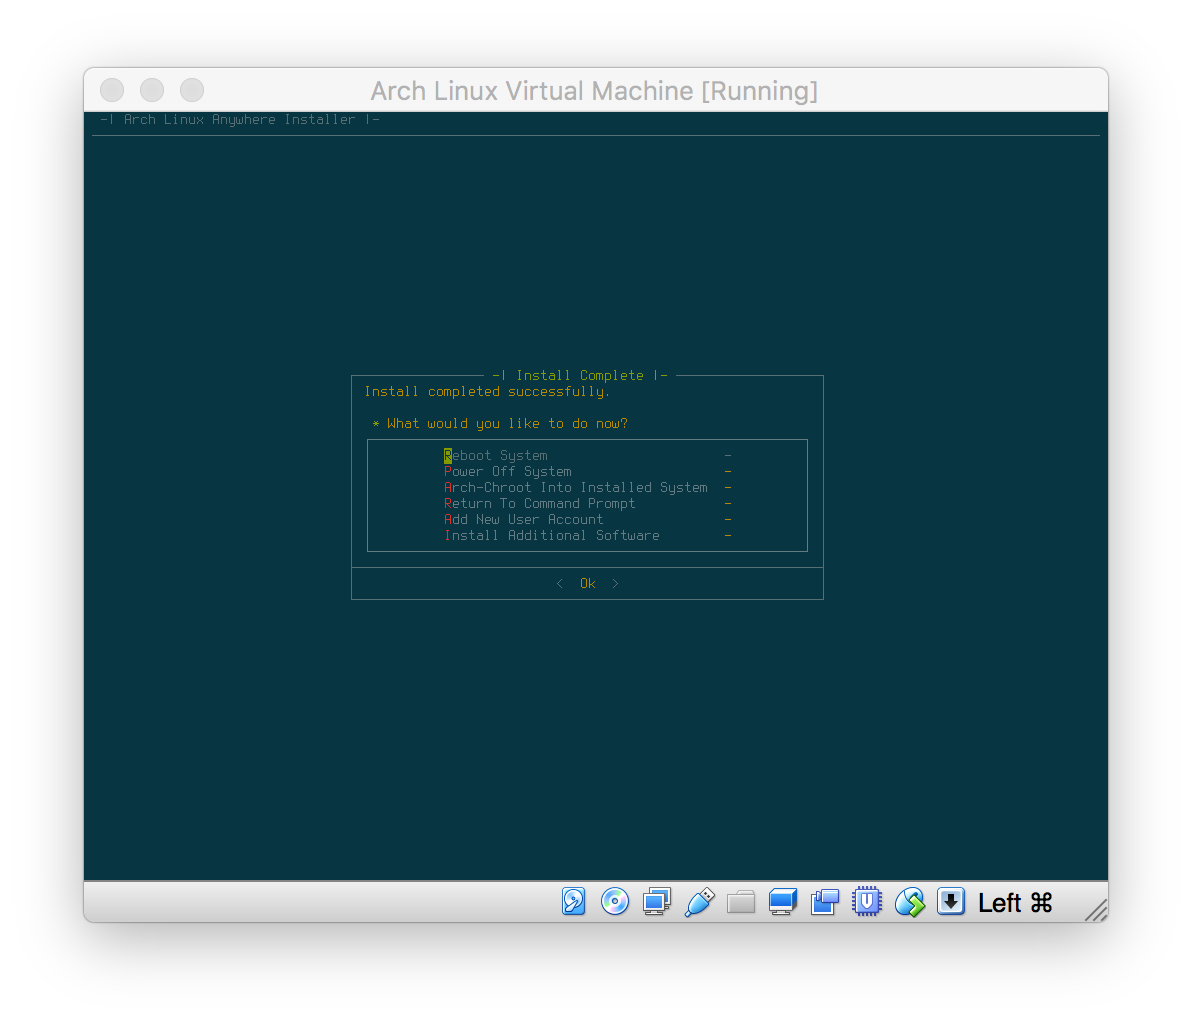Click the USB devices indicator icon
Image resolution: width=1192 pixels, height=1022 pixels.
click(x=699, y=902)
